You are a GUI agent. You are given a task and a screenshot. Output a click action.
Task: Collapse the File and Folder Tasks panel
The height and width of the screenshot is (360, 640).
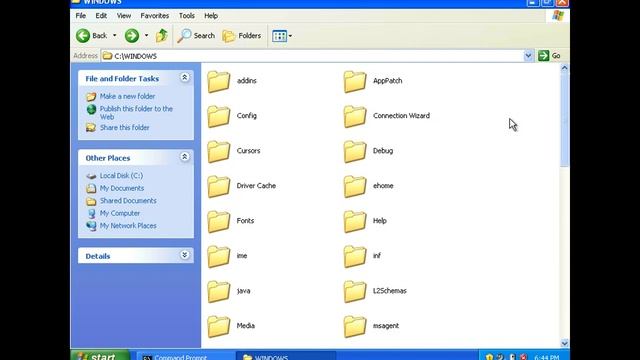click(184, 78)
